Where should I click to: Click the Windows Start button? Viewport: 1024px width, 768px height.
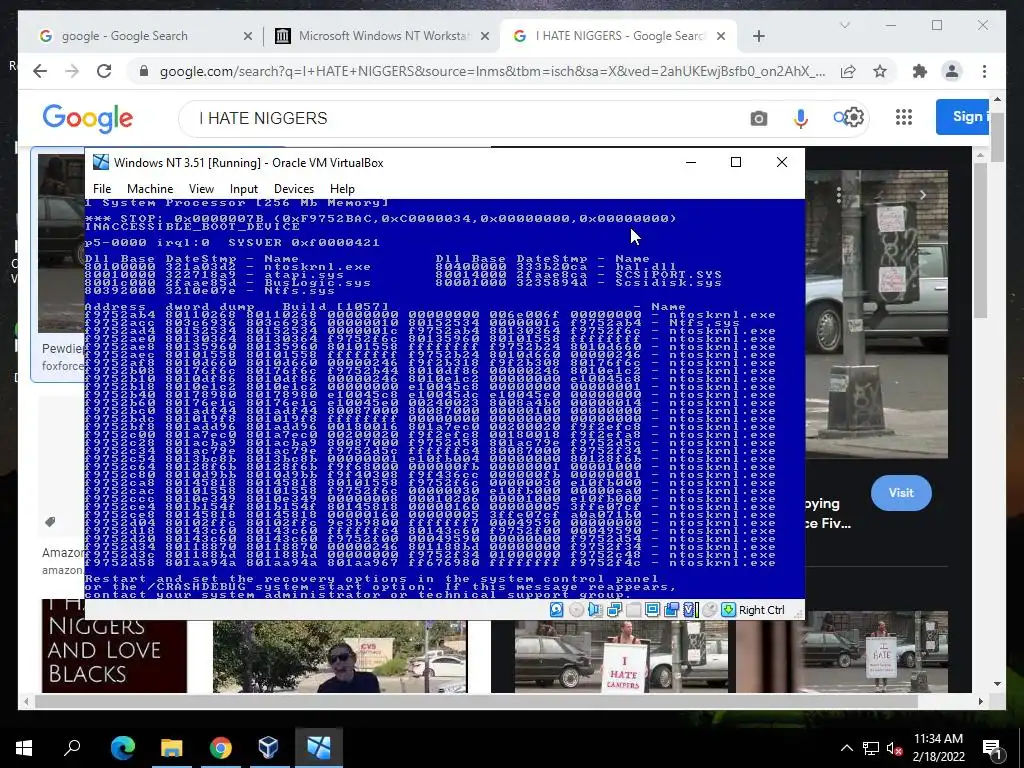pos(24,748)
